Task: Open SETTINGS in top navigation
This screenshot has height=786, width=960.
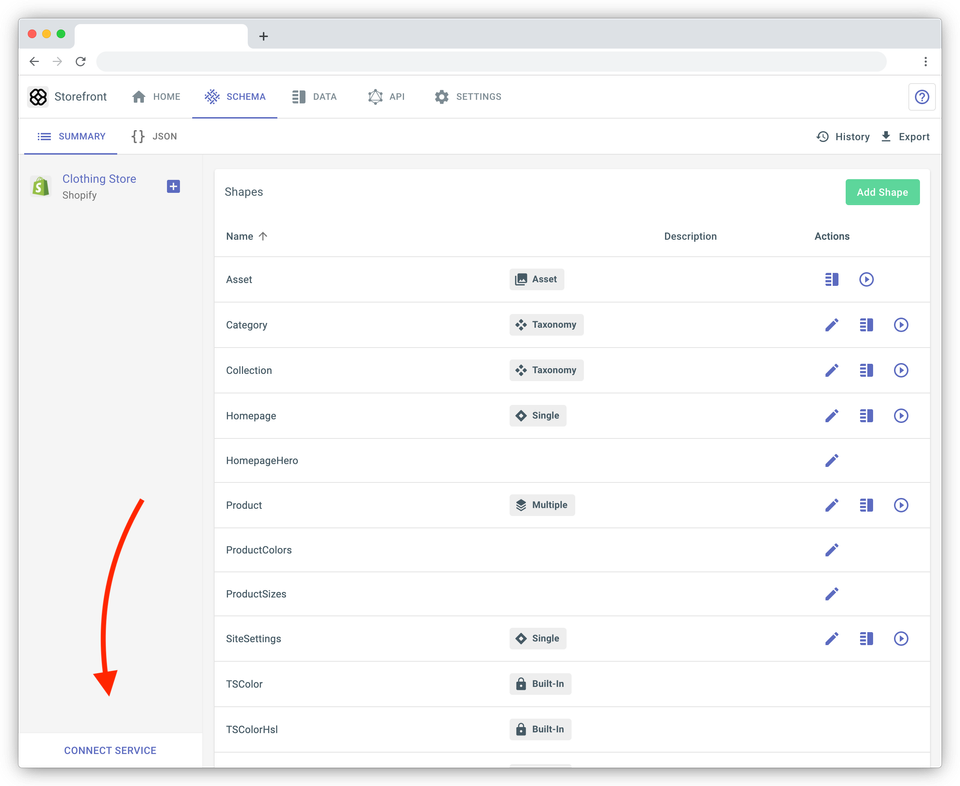Action: click(x=468, y=97)
